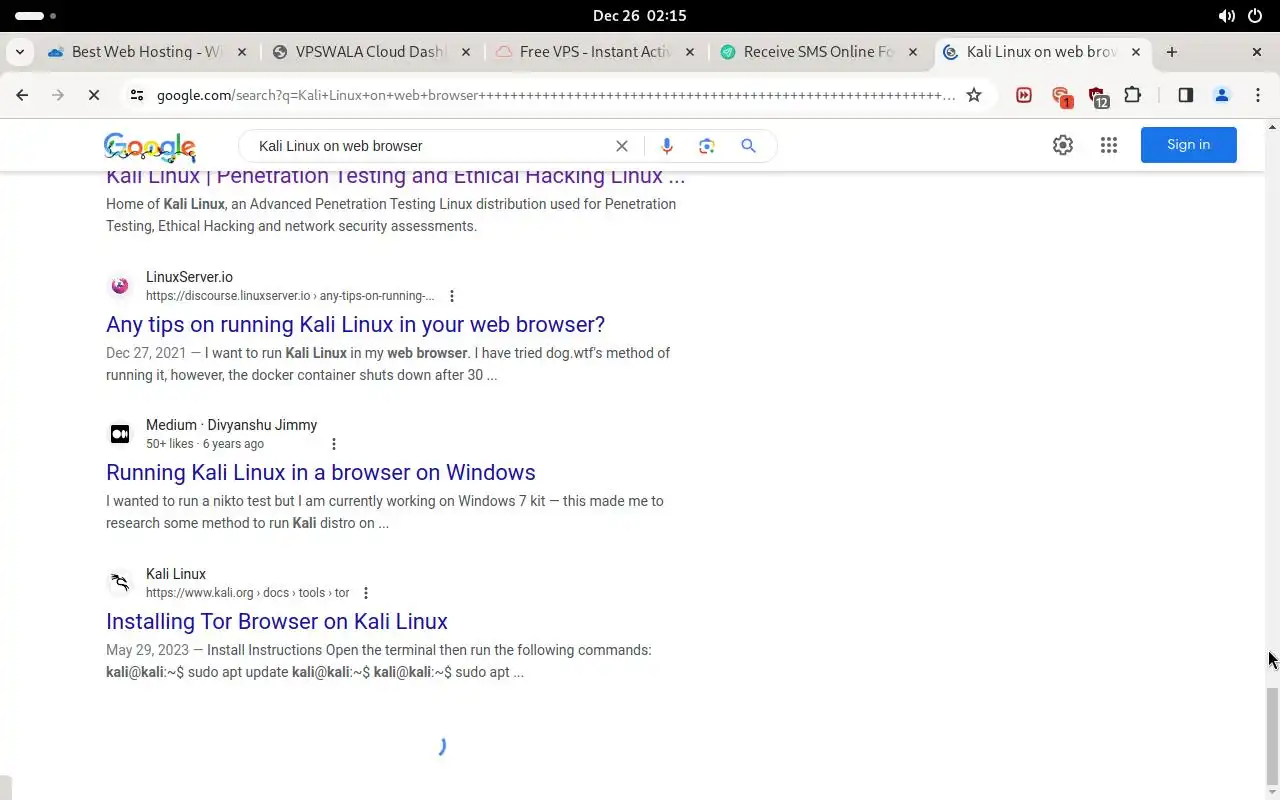This screenshot has height=800, width=1280.
Task: Open the Extensions puzzle-piece menu
Action: [x=1132, y=95]
